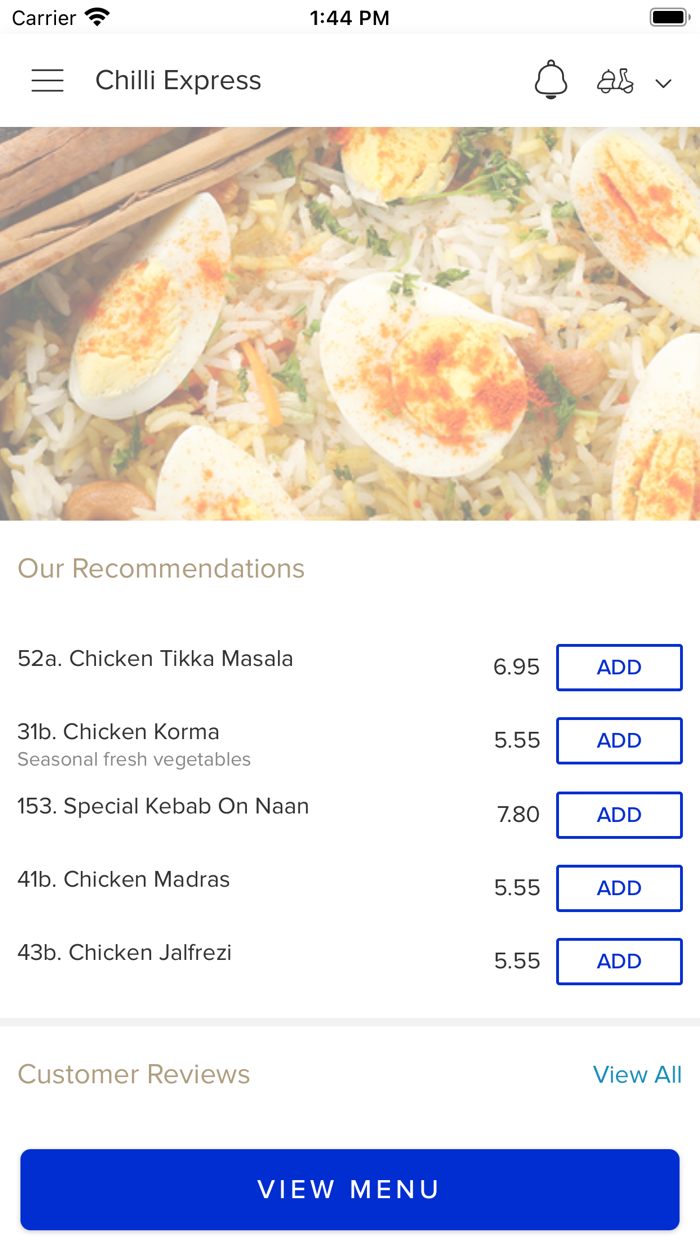Select the 43b. Chicken Jalfrezi item
Screen dimensions: 700x1244
124,953
